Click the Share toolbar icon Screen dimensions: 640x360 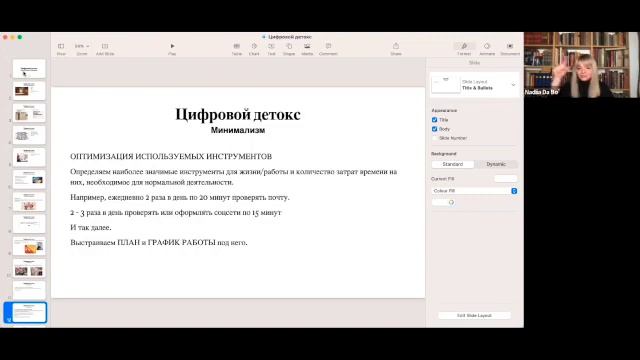click(x=396, y=49)
